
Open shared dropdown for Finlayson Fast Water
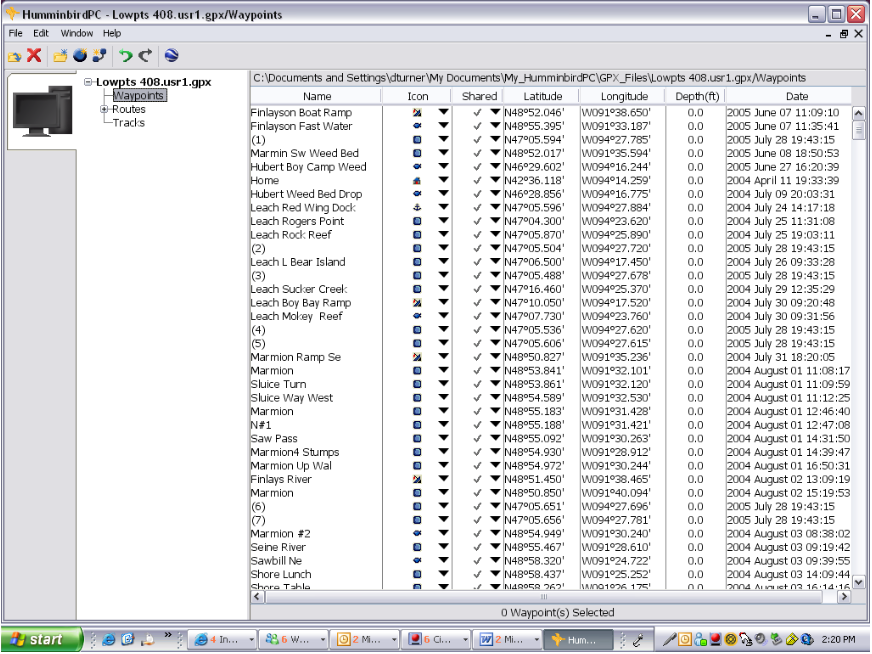495,126
